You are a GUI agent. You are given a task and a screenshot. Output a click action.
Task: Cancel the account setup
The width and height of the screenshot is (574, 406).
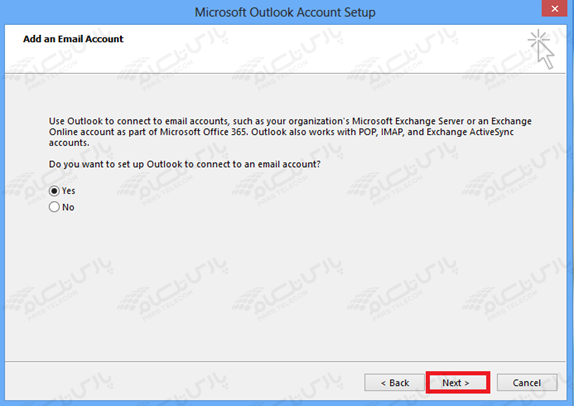coord(527,383)
